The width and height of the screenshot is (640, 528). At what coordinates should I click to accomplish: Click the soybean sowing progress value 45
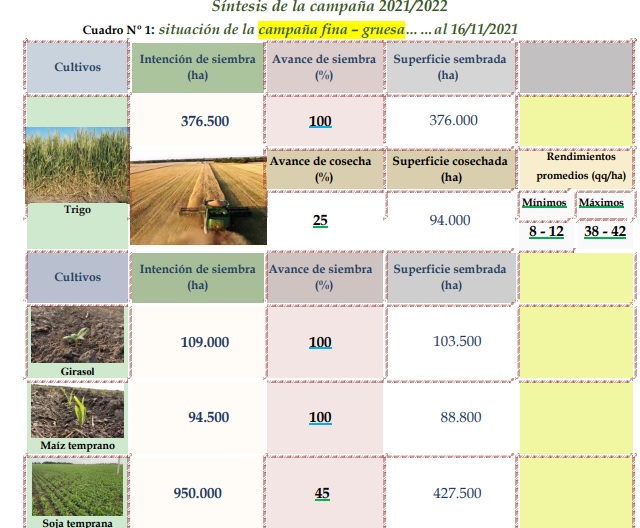(322, 494)
